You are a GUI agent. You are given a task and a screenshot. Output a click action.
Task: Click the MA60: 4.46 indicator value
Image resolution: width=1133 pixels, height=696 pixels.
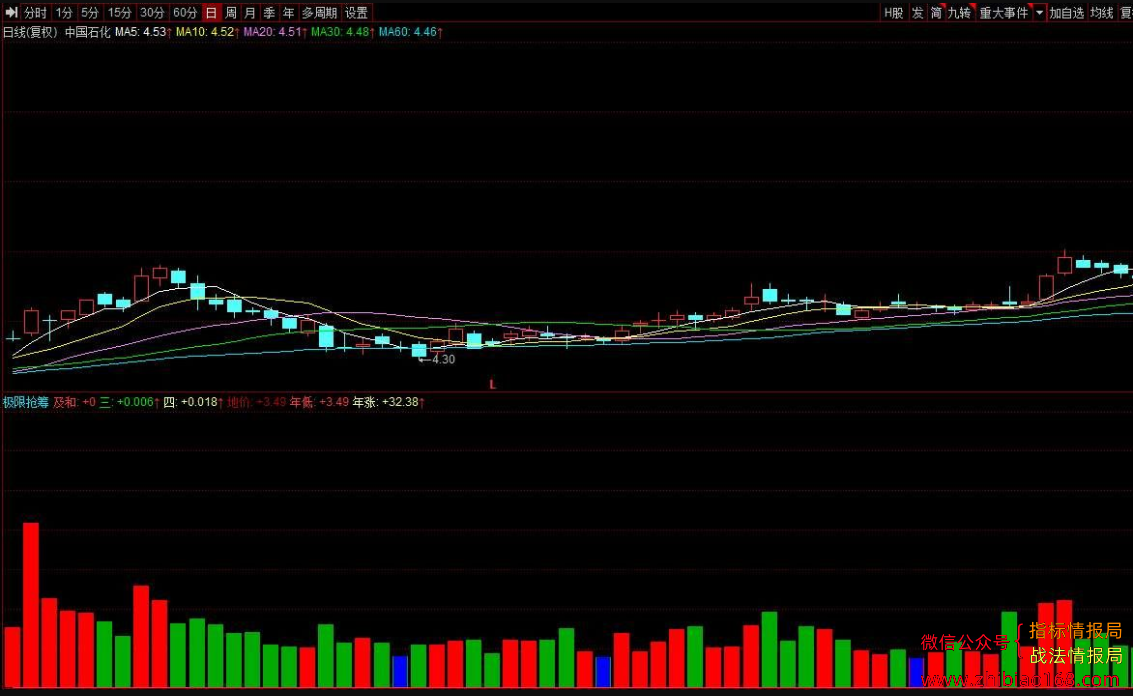[x=410, y=32]
